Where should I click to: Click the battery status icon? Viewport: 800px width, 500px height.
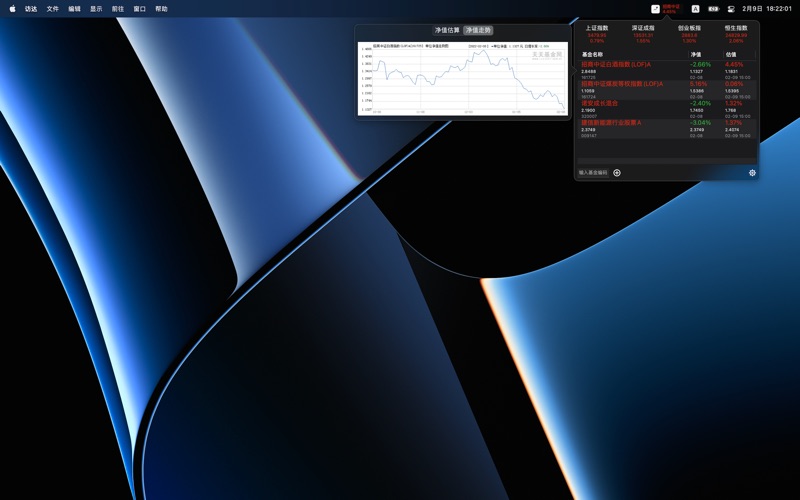coord(713,9)
